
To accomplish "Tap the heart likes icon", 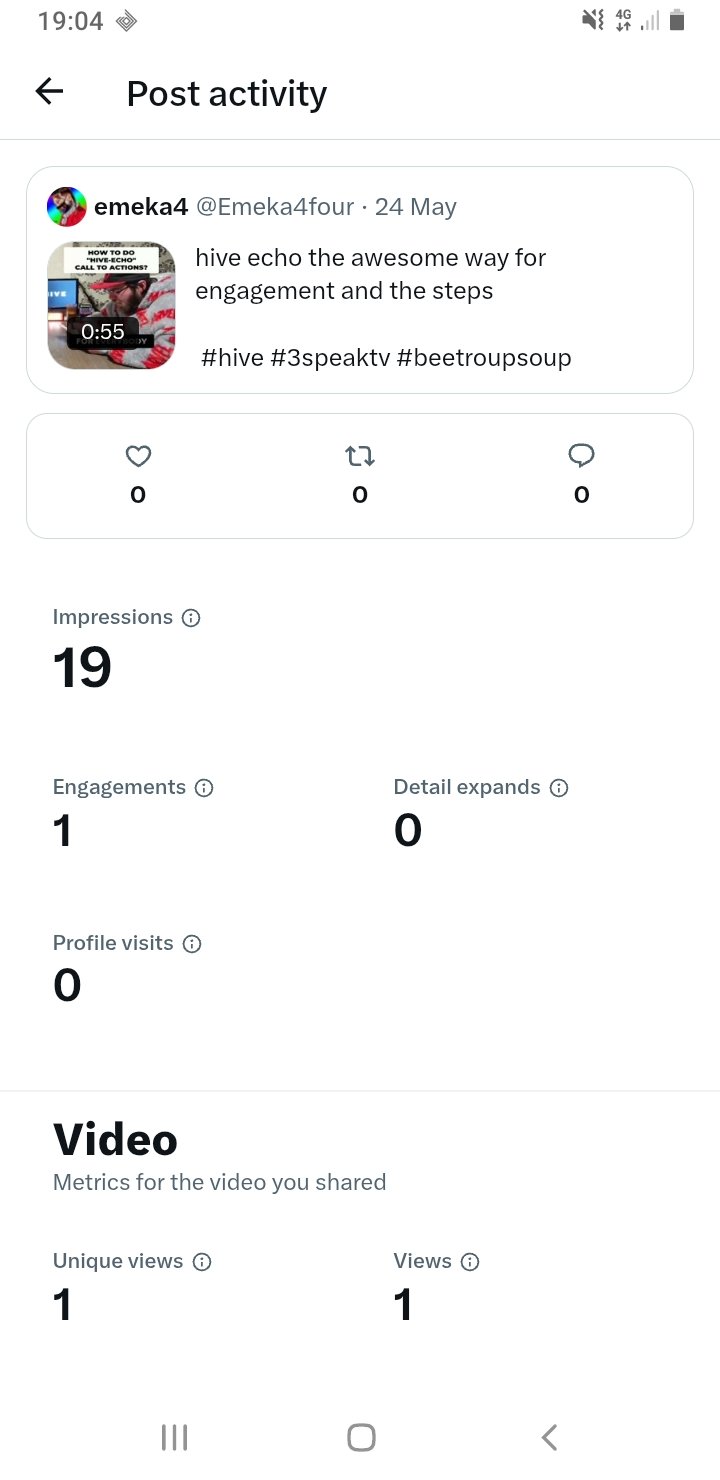I will click(138, 456).
